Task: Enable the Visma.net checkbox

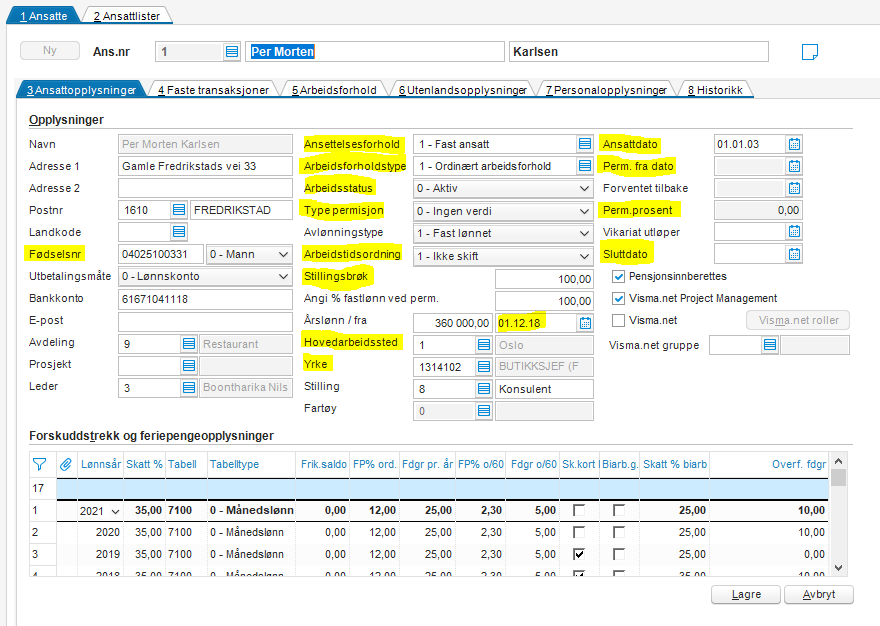Action: point(618,320)
